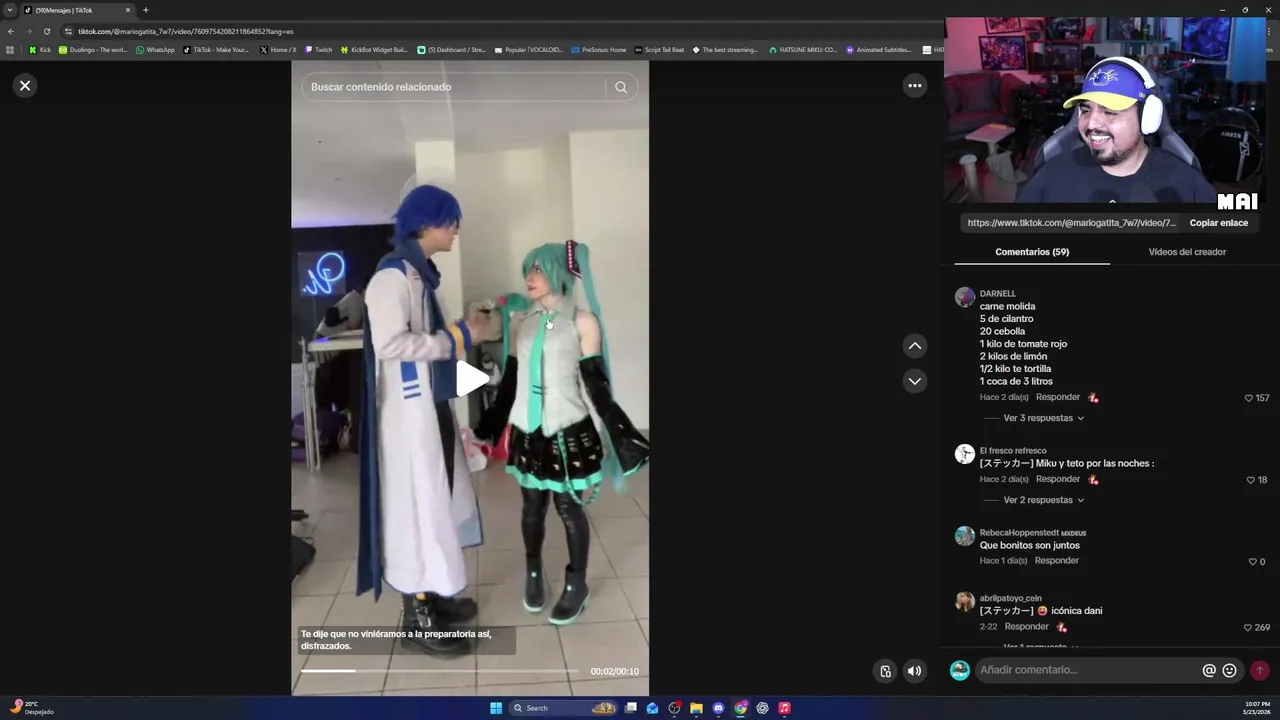Open File Explorer from the taskbar

pos(696,708)
